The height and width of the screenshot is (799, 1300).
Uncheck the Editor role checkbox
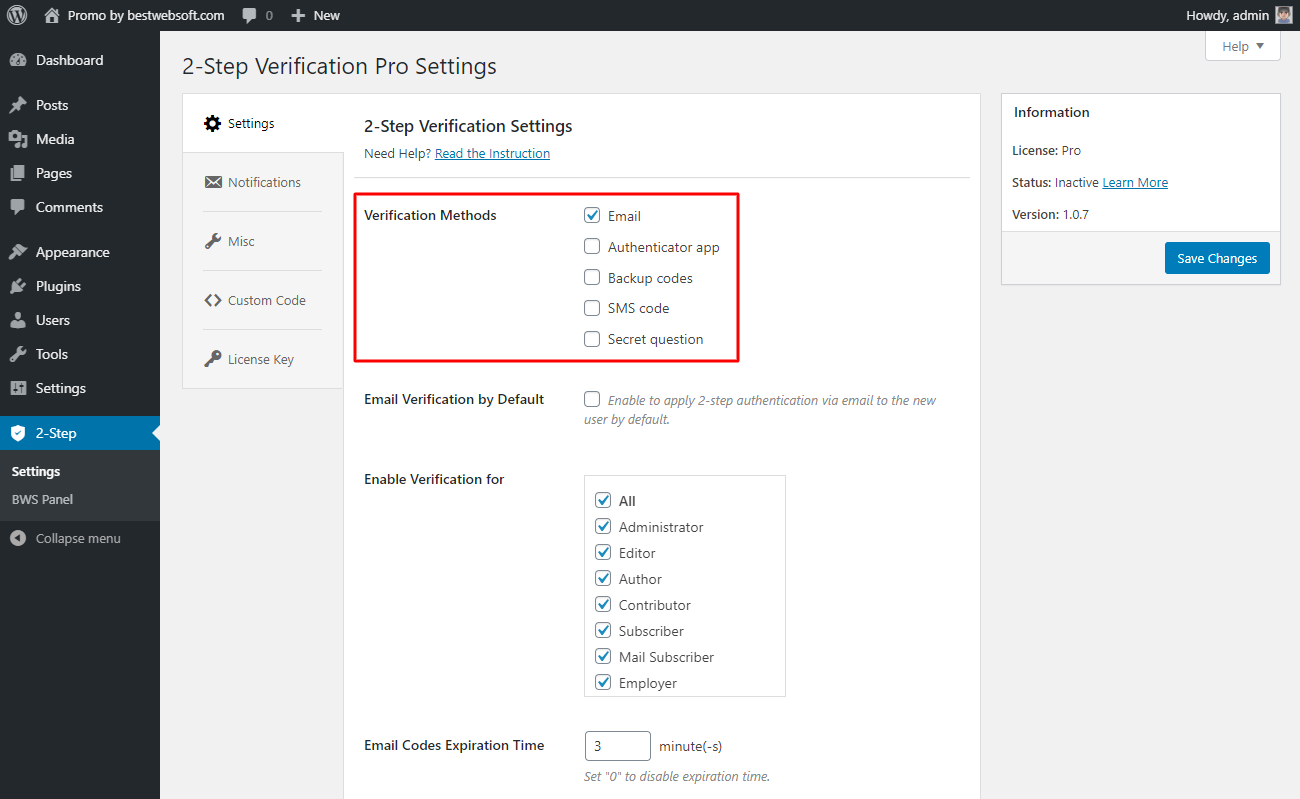point(603,552)
